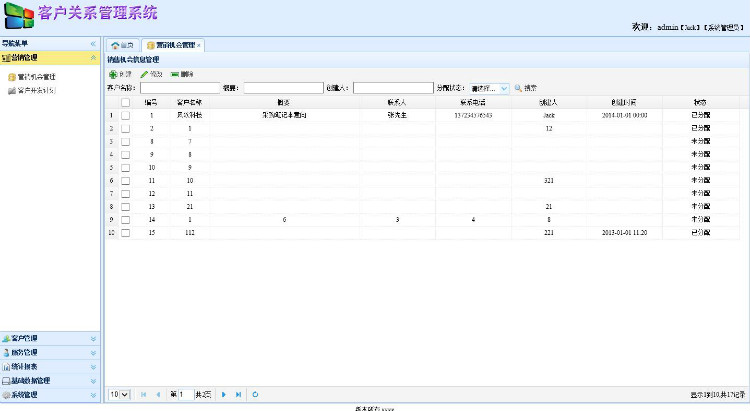The height and width of the screenshot is (411, 750).
Task: Expand the 系统管理 accordion panel
Action: pos(93,395)
